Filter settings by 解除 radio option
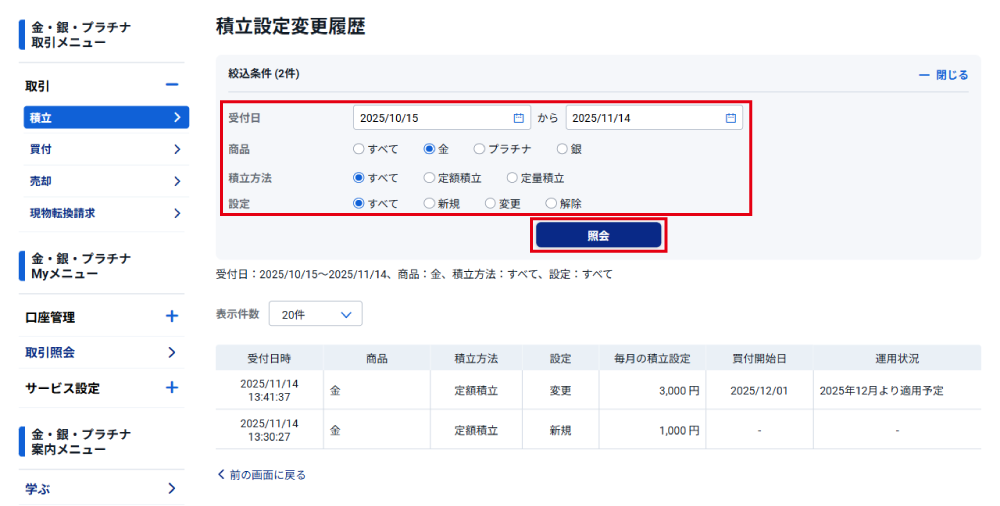Image resolution: width=1000 pixels, height=506 pixels. pos(551,204)
